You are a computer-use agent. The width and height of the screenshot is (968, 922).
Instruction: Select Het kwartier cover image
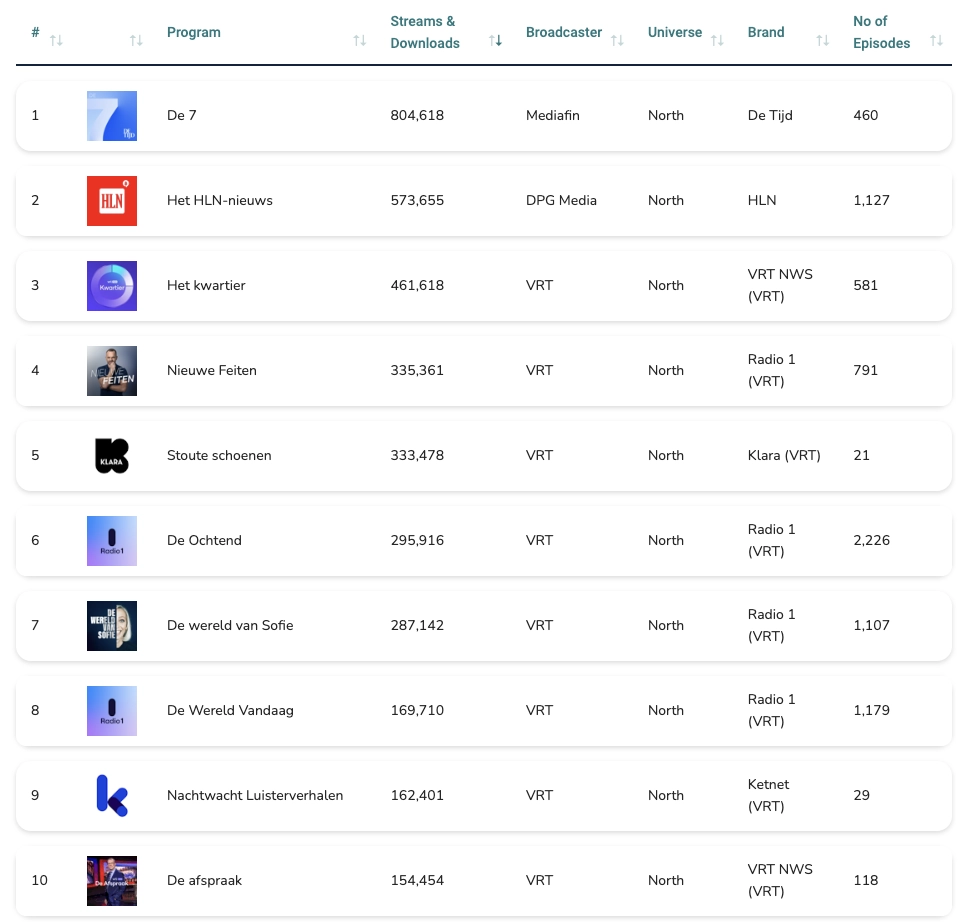(x=112, y=286)
